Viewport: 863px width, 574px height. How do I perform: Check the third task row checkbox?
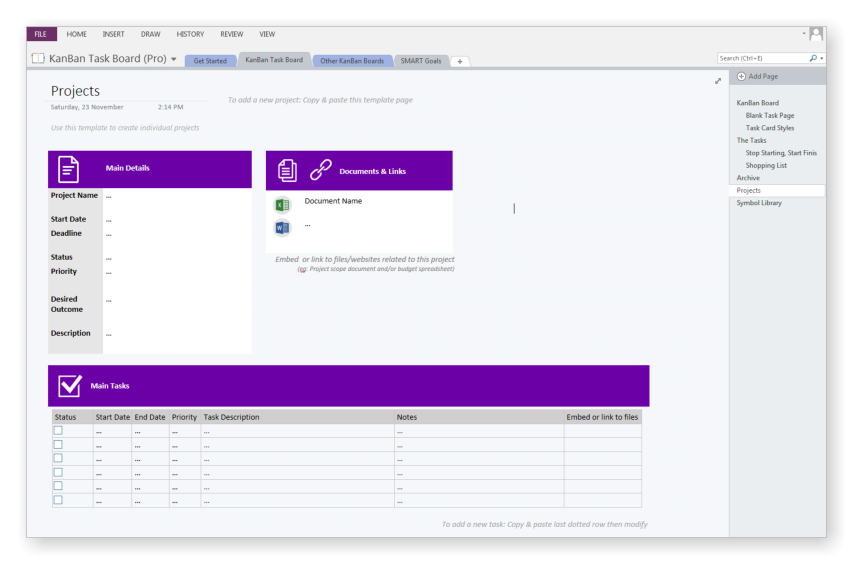coord(58,458)
